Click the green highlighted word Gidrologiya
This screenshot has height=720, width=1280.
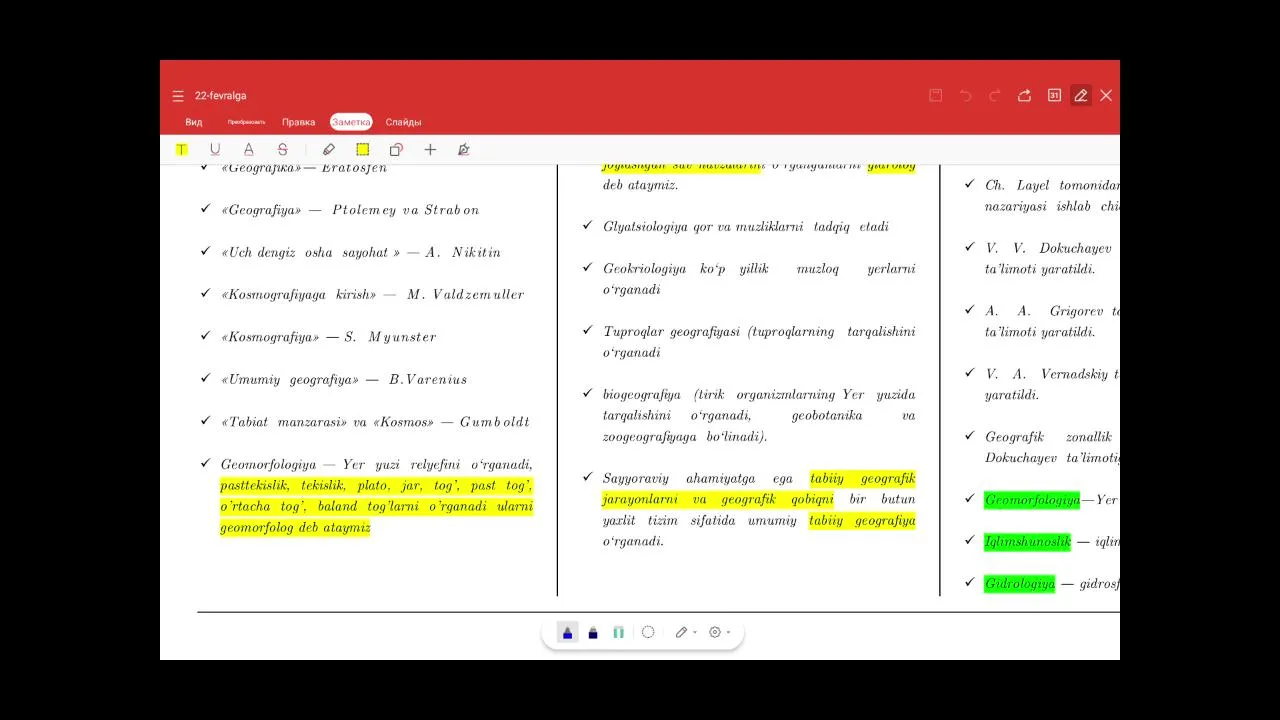pos(1019,584)
